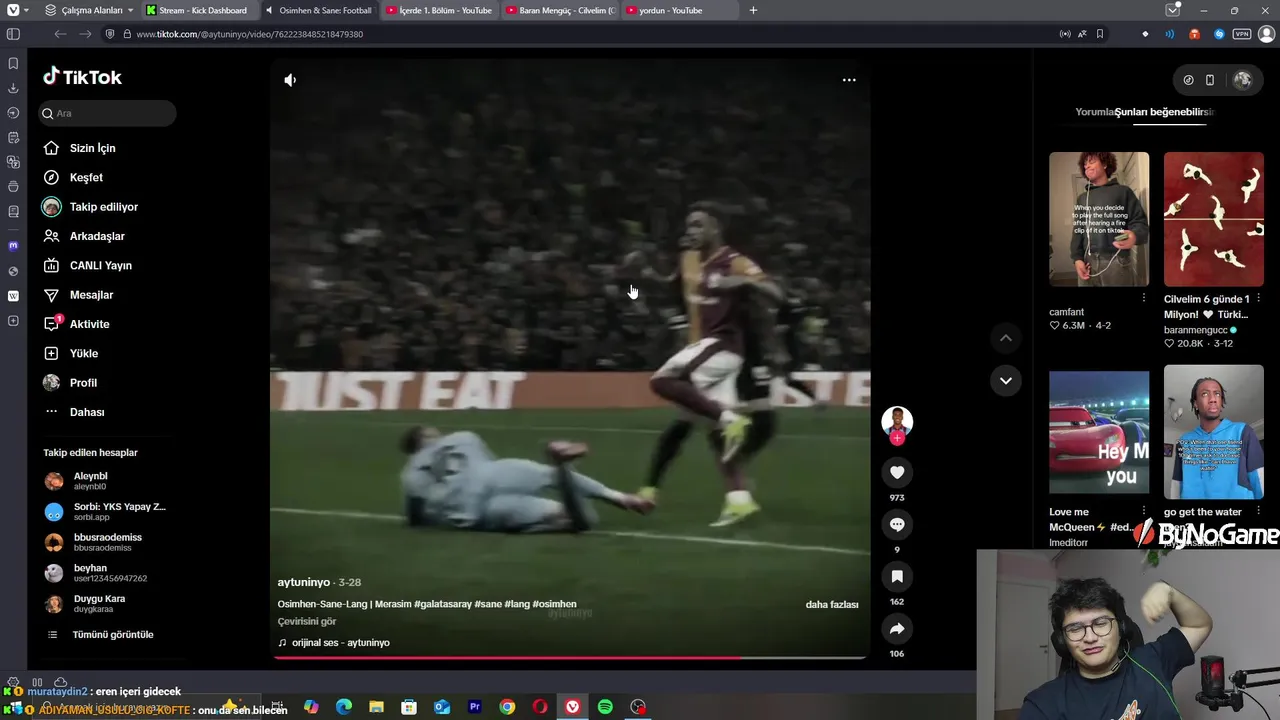1280x720 pixels.
Task: Open Premiere Pro from the taskbar
Action: pos(474,707)
